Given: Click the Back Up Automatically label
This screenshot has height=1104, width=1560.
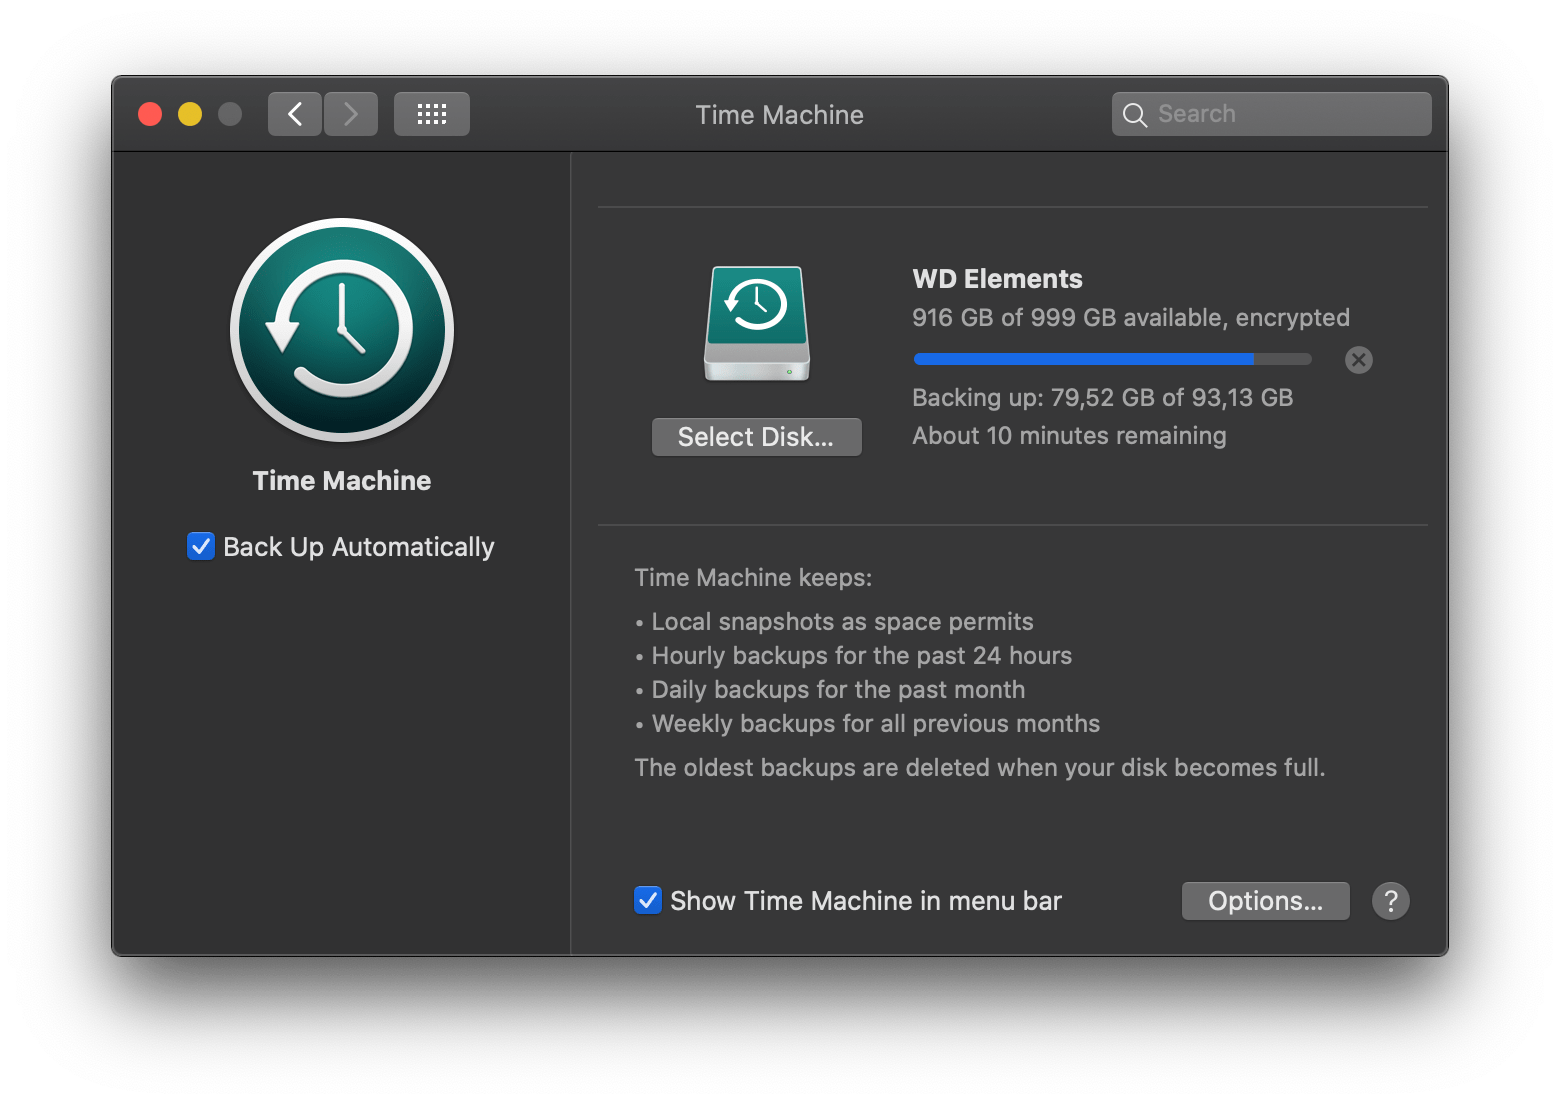Looking at the screenshot, I should point(359,547).
